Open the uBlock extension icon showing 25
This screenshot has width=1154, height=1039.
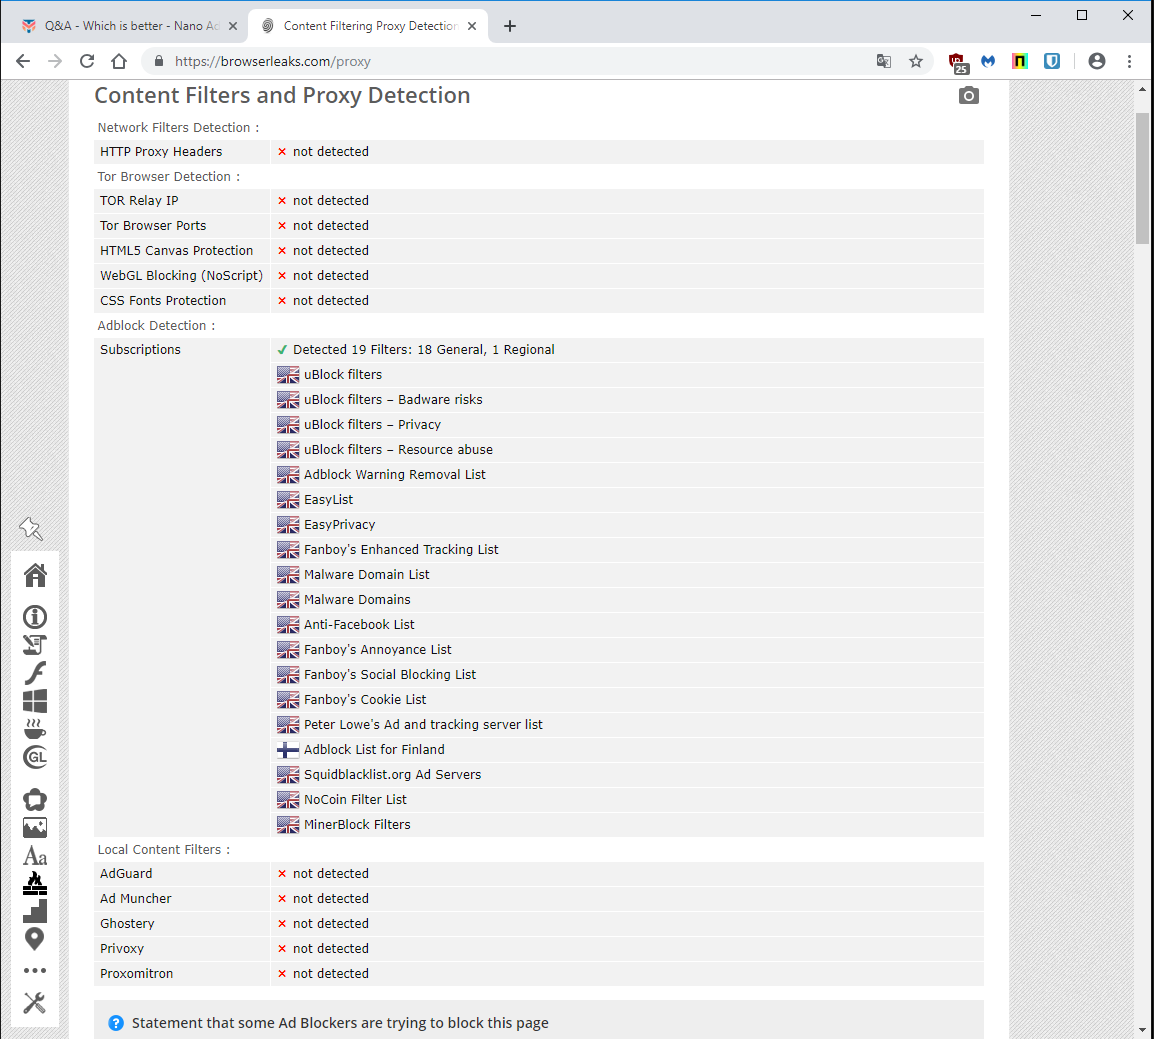[x=957, y=63]
